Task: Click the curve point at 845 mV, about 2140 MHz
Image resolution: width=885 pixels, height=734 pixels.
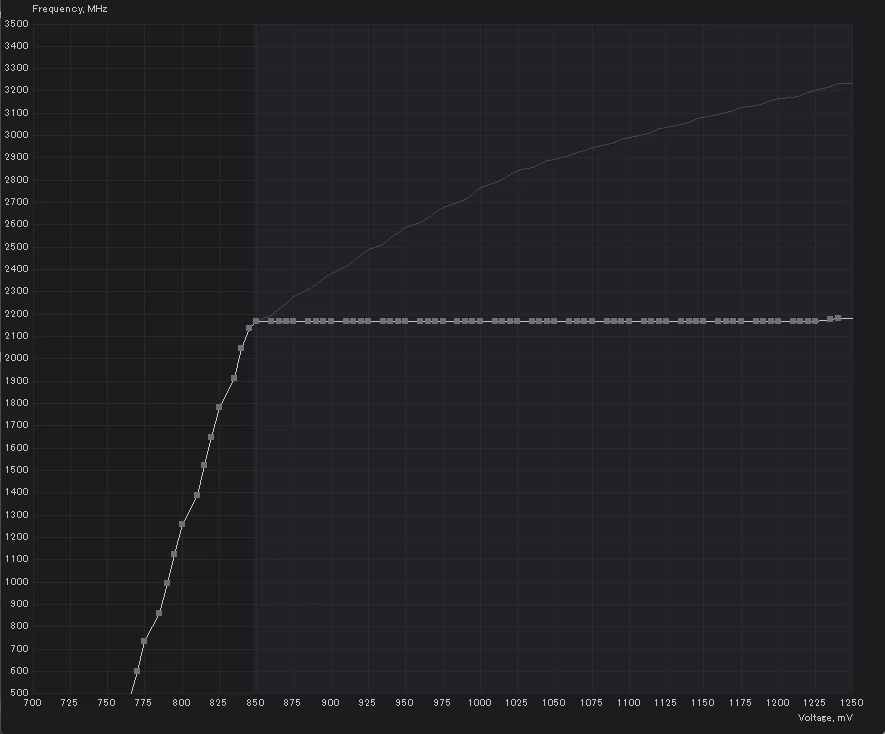Action: 249,327
